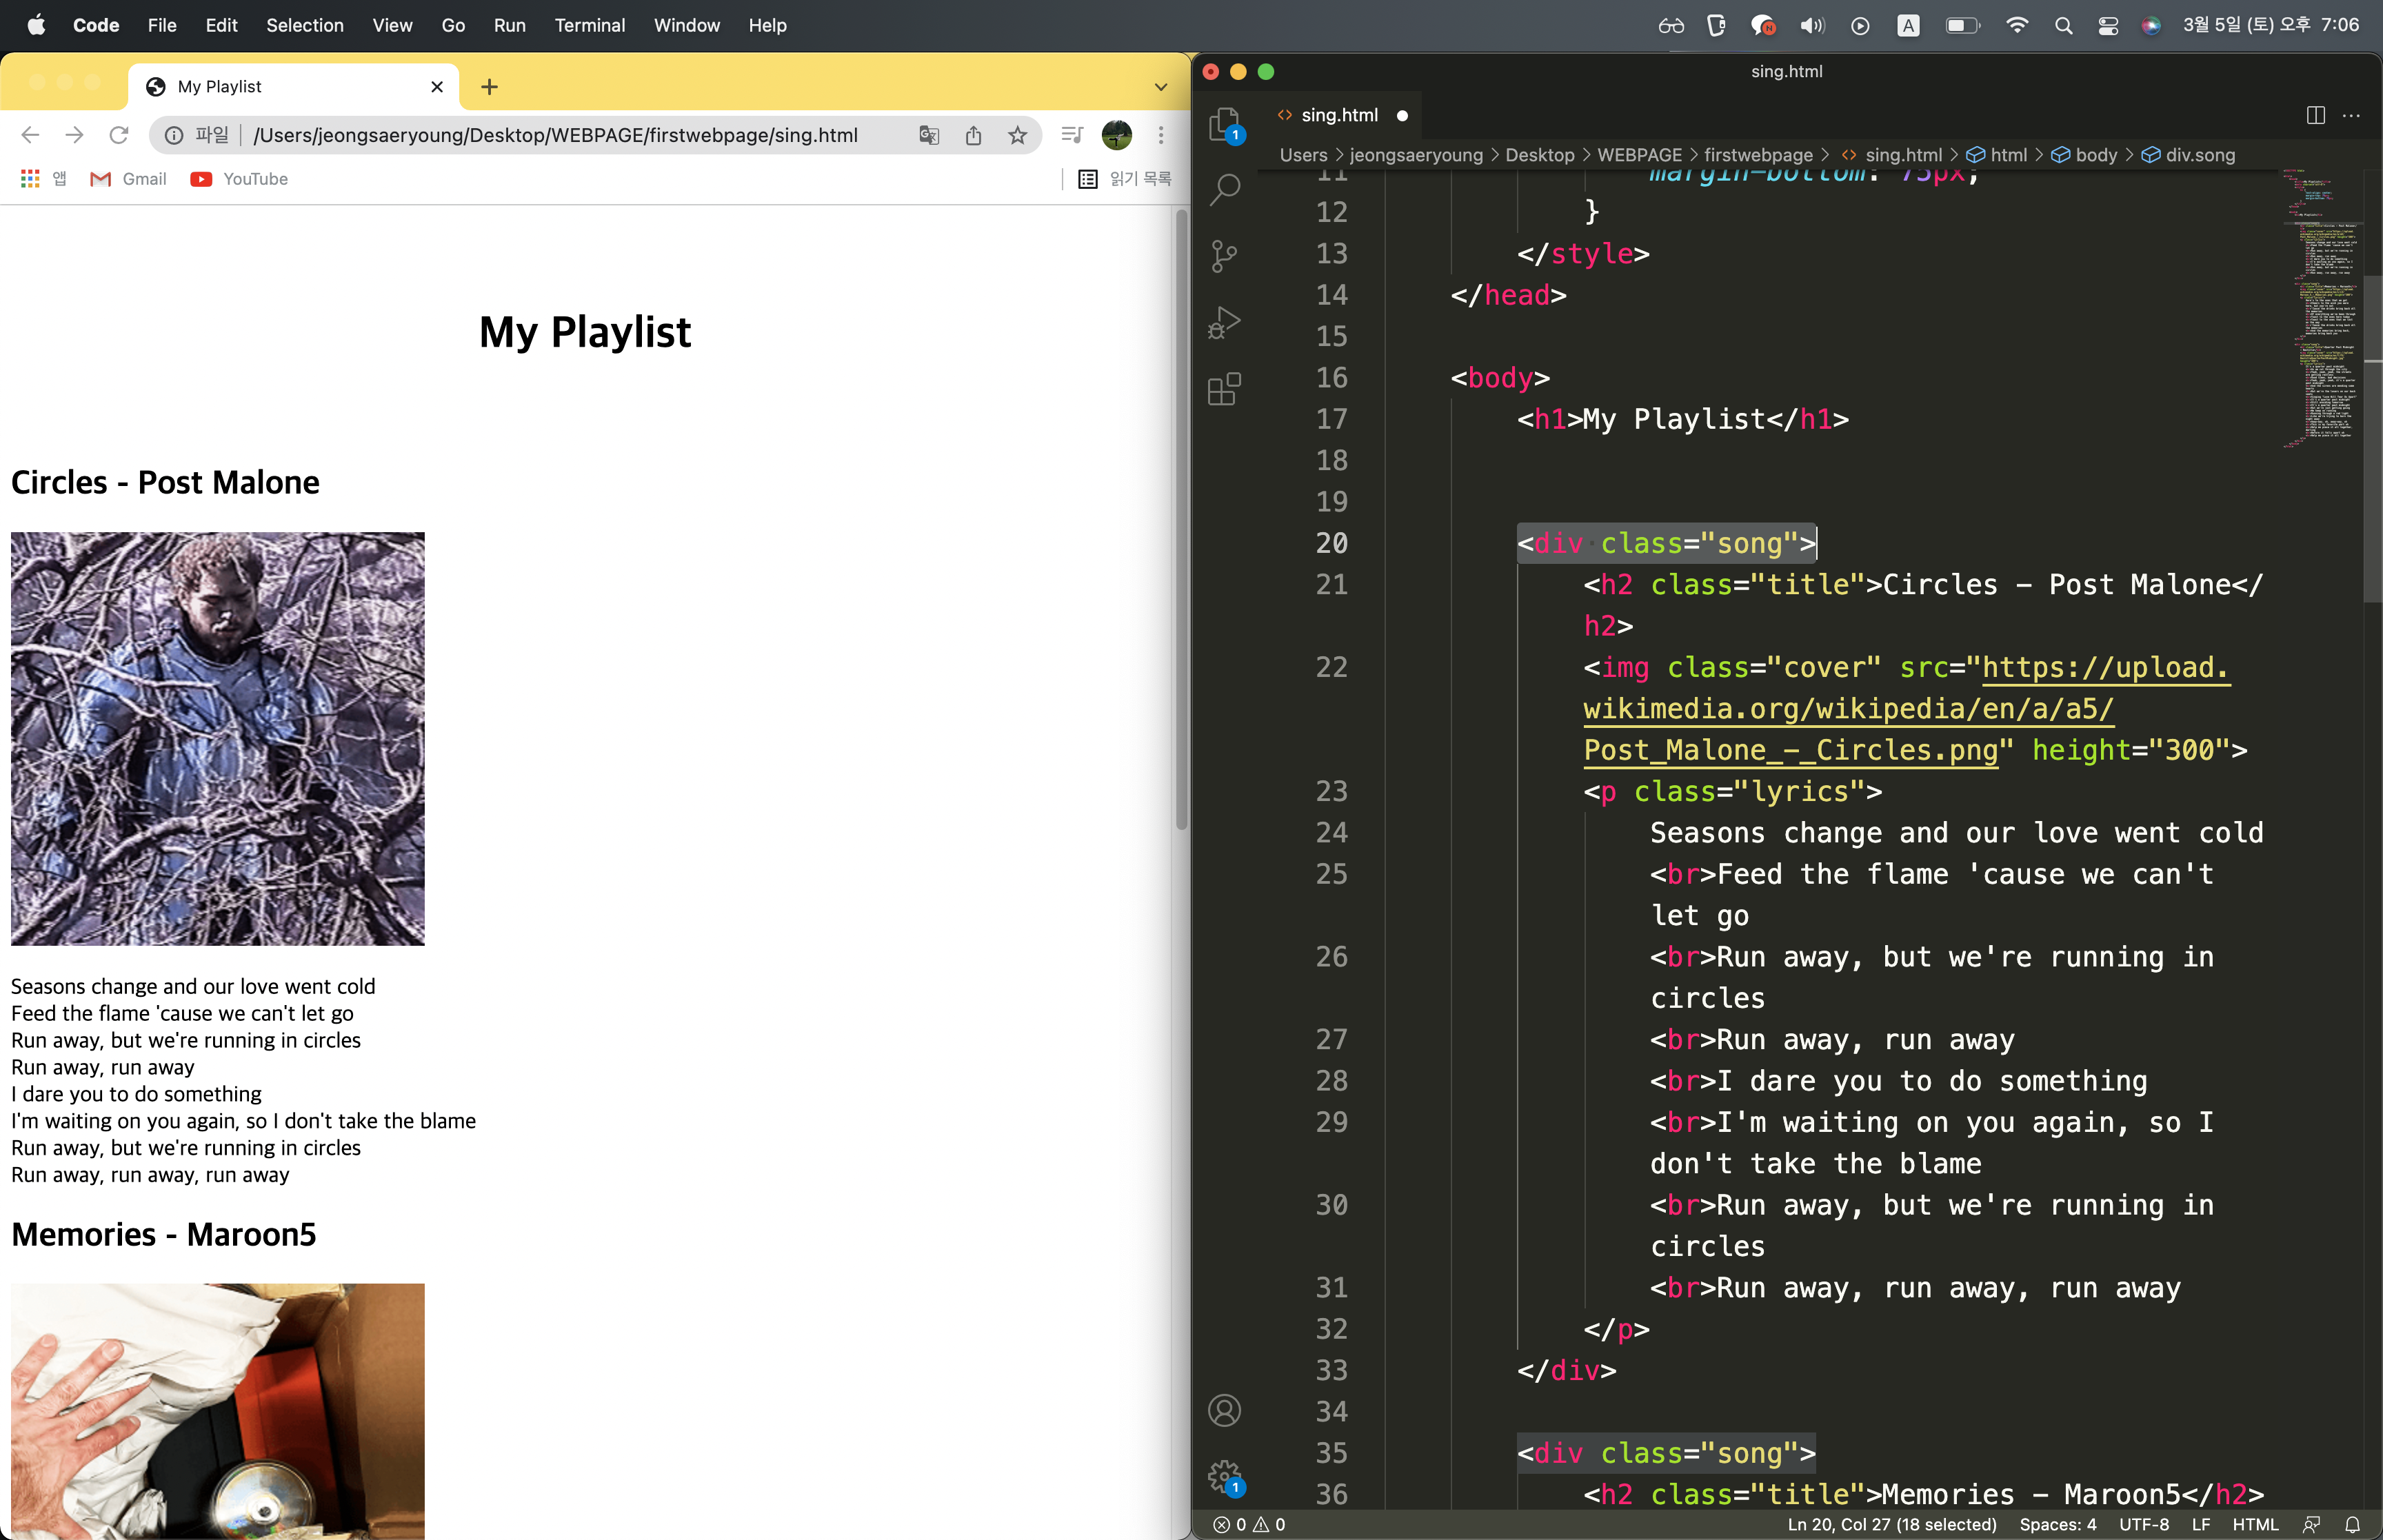Image resolution: width=2383 pixels, height=1540 pixels.
Task: Open the Source Control view
Action: (x=1224, y=256)
